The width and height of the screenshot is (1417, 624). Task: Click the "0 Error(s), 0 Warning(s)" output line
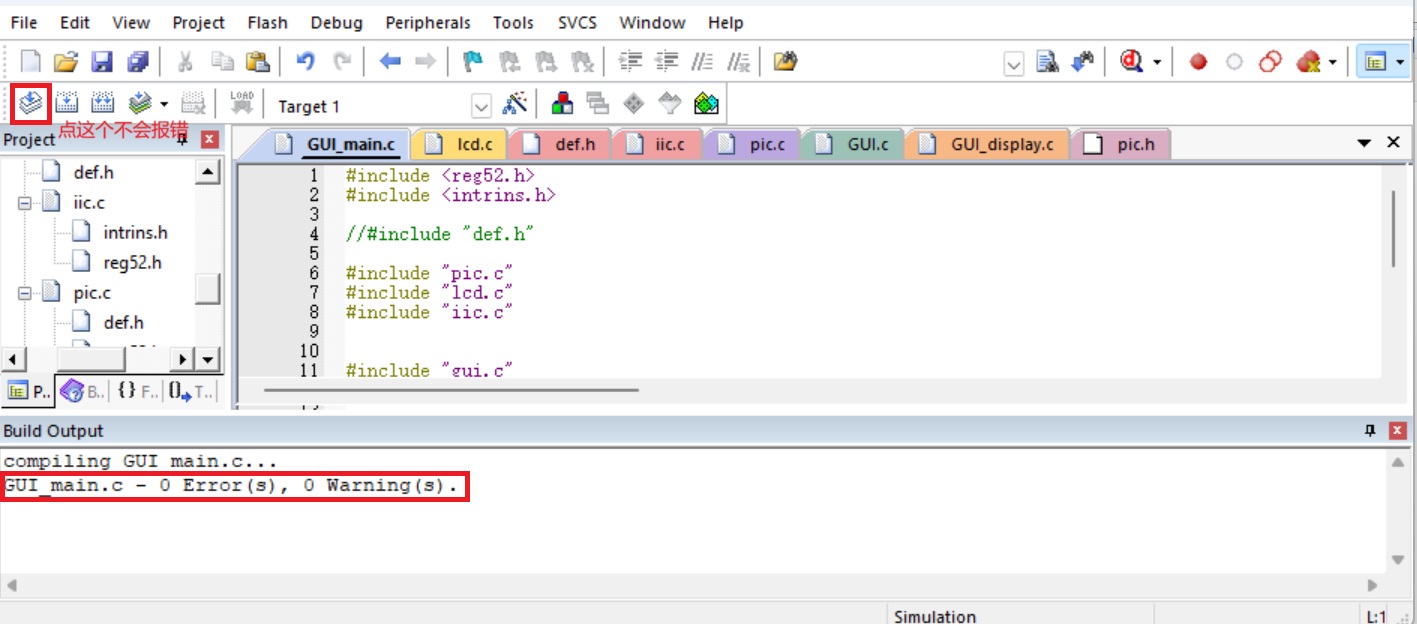(230, 487)
